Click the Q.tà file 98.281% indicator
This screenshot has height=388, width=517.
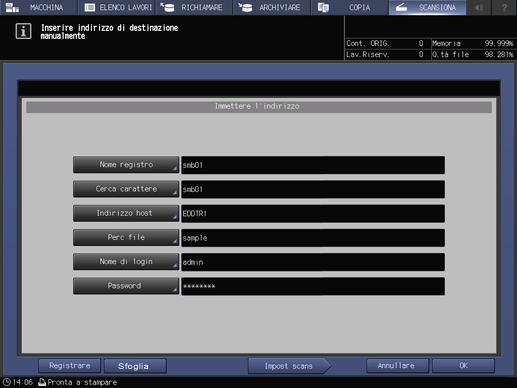(473, 54)
